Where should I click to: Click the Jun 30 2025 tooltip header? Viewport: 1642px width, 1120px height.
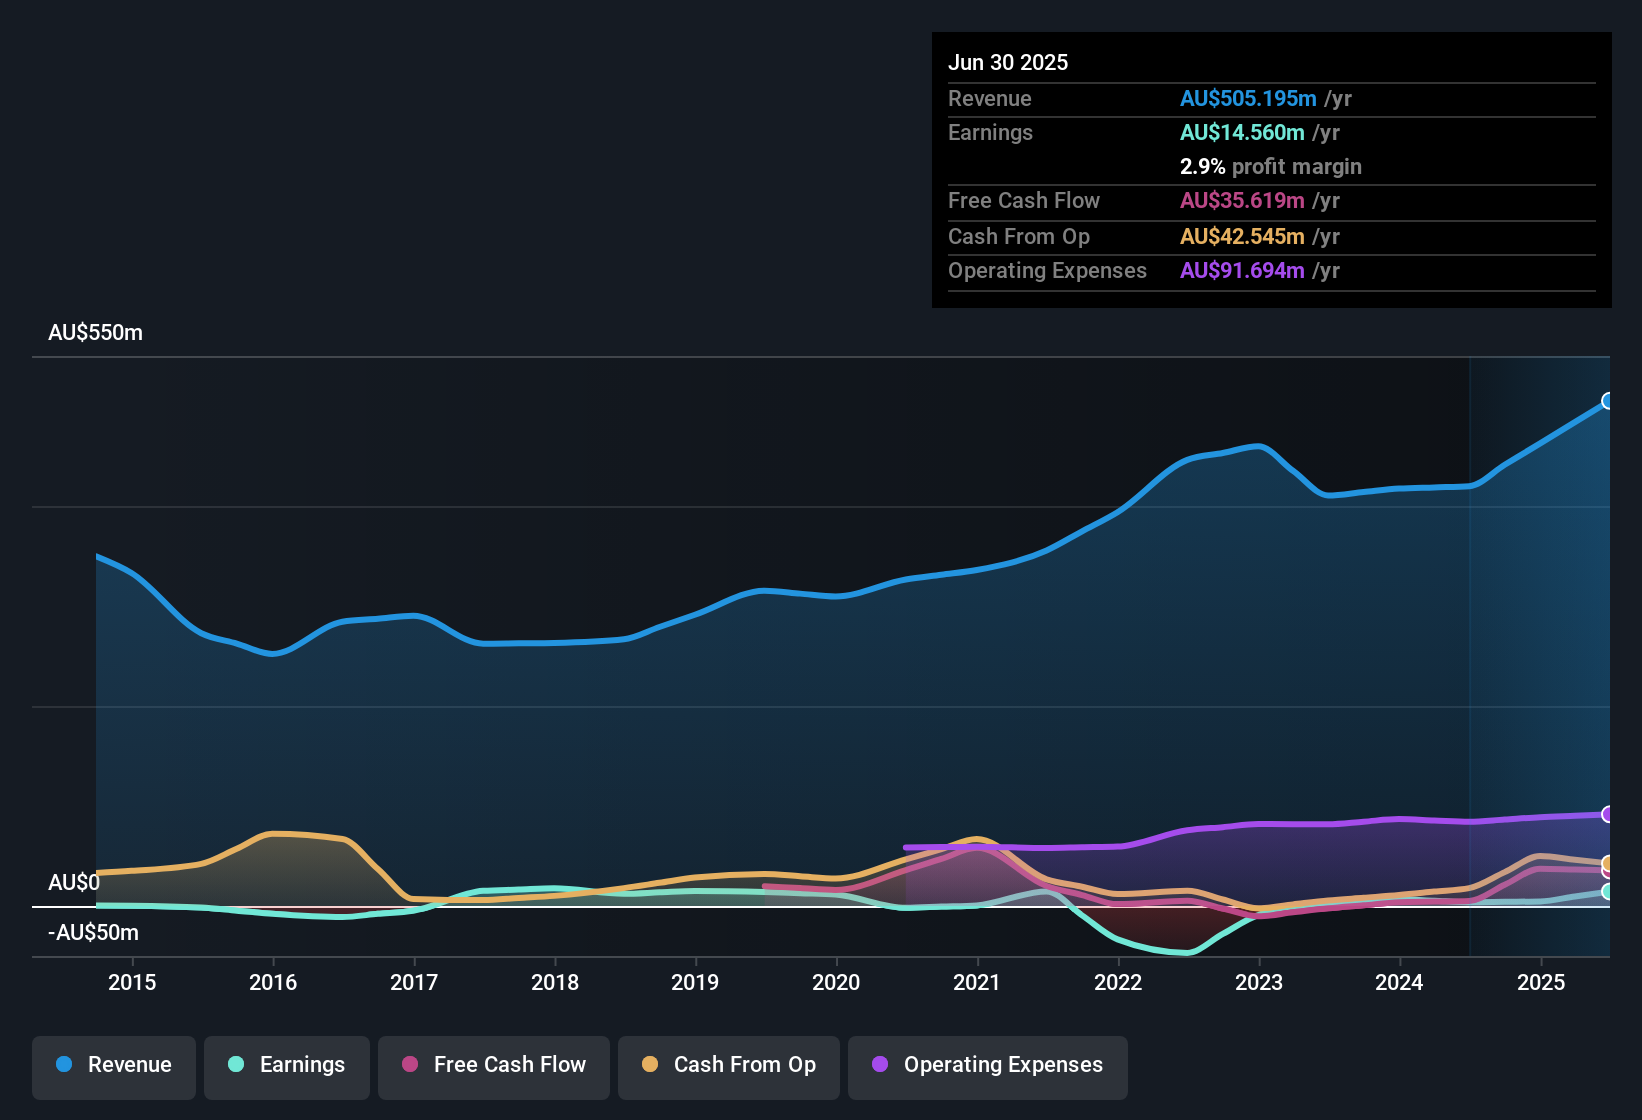tap(1008, 62)
